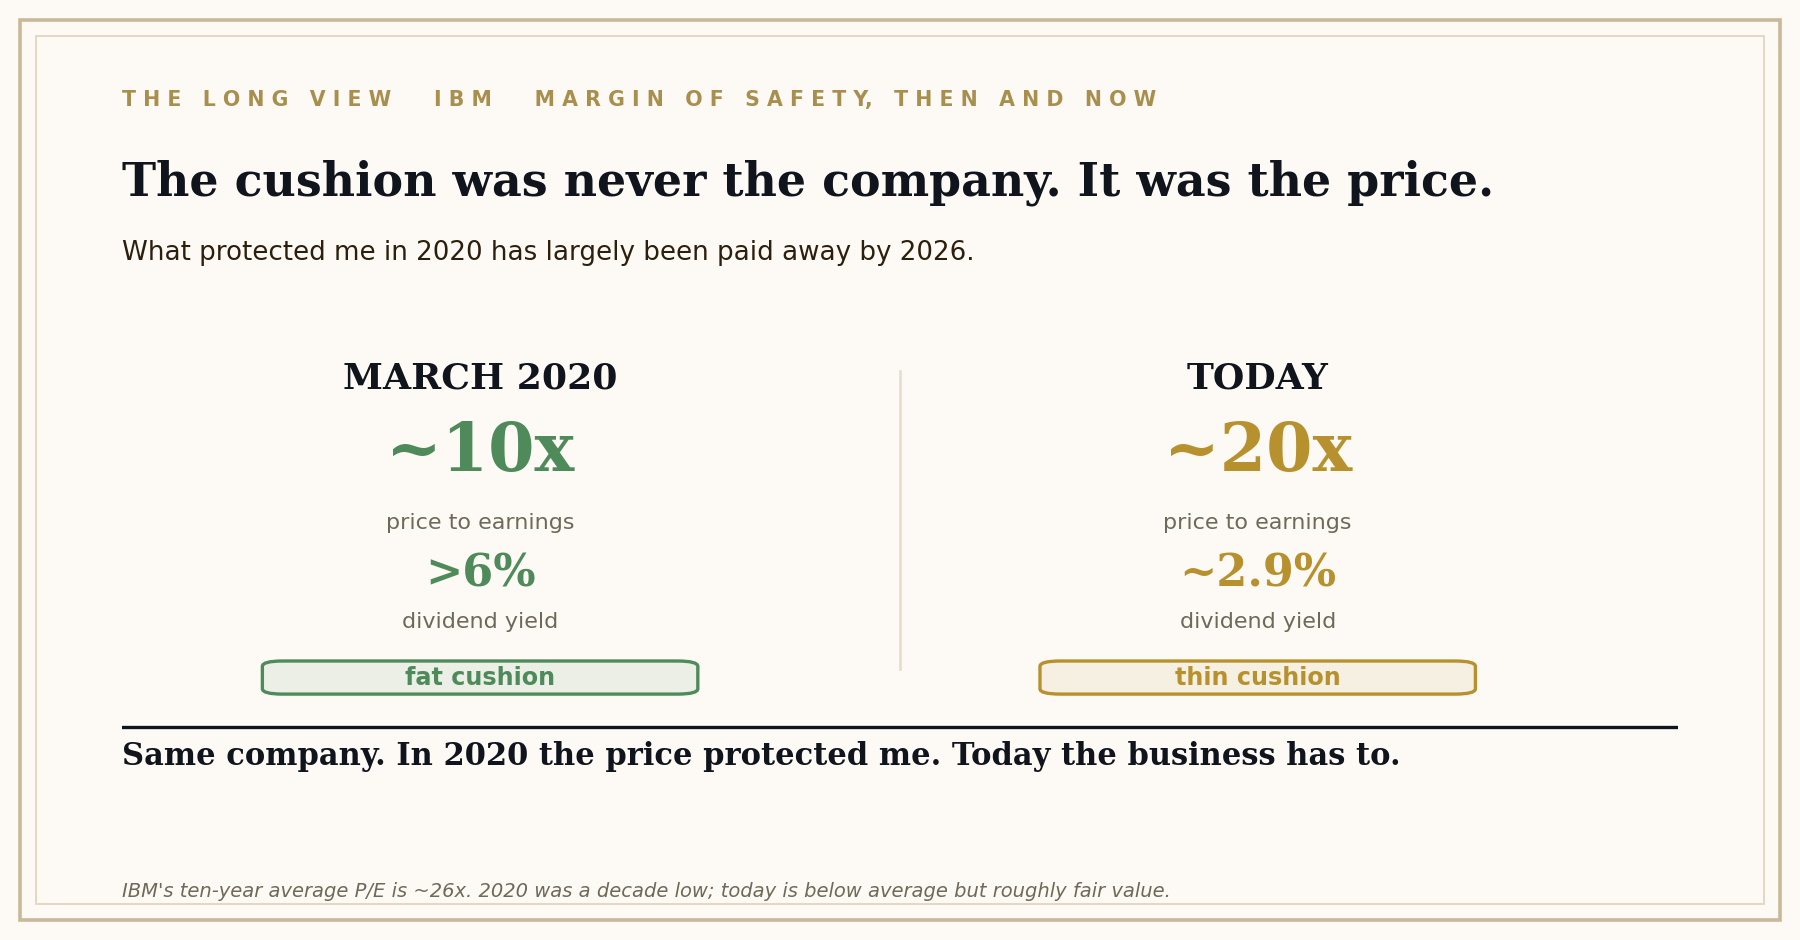Click the >6% dividend yield value
The height and width of the screenshot is (940, 1800).
click(x=480, y=573)
